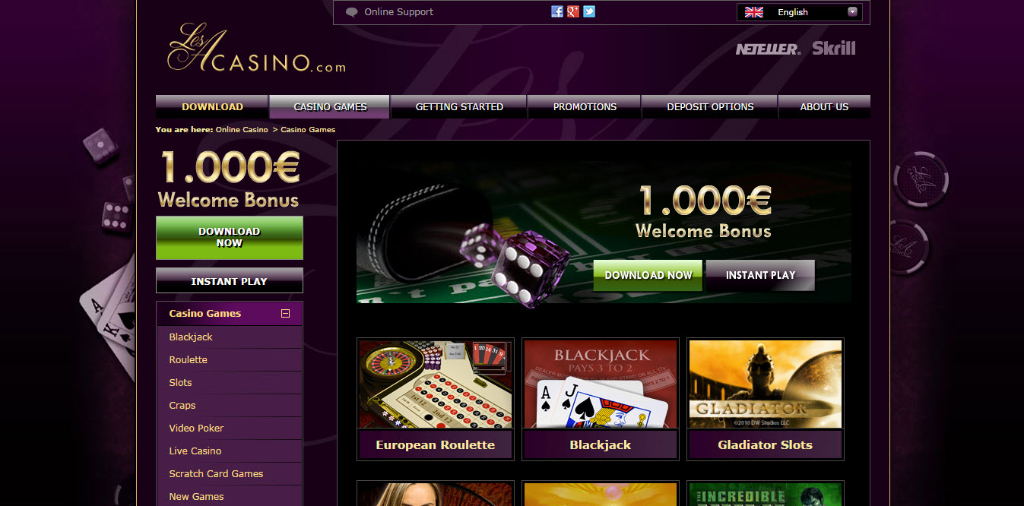1024x506 pixels.
Task: Click the Neteller payment logo
Action: click(768, 49)
